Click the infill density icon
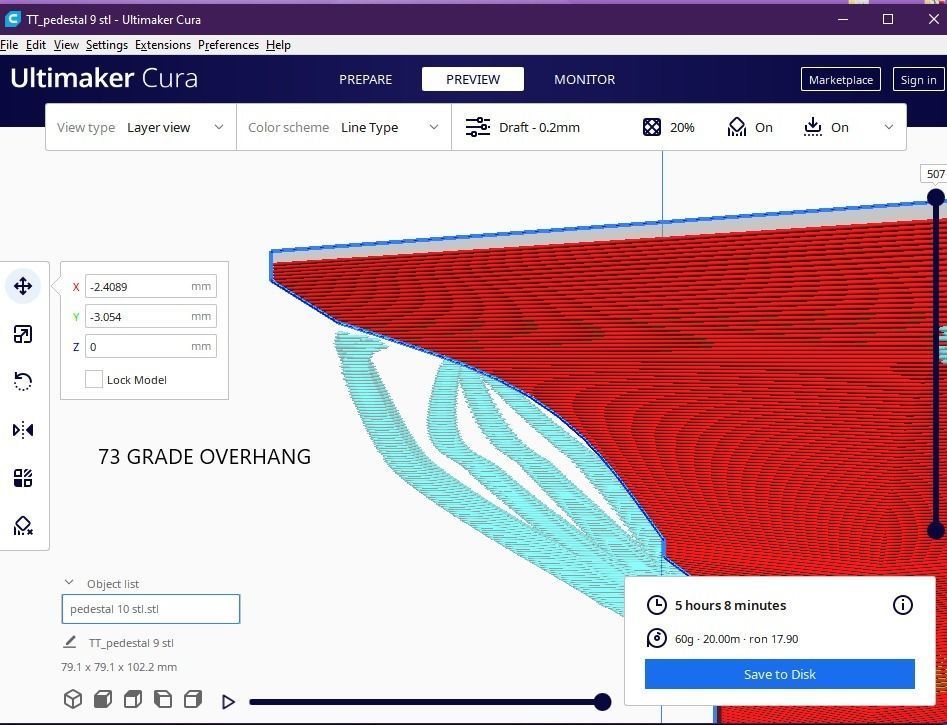947x725 pixels. pyautogui.click(x=652, y=127)
